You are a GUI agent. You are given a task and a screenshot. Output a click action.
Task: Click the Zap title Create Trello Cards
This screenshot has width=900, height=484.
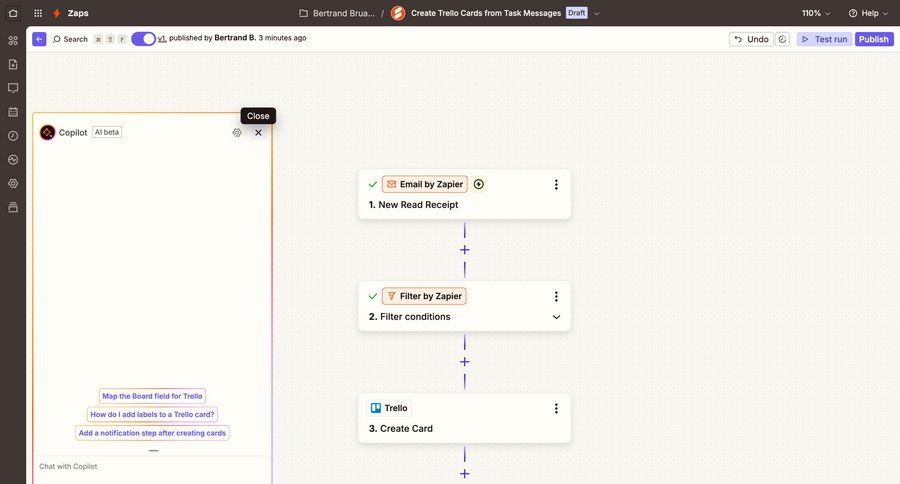pyautogui.click(x=486, y=13)
